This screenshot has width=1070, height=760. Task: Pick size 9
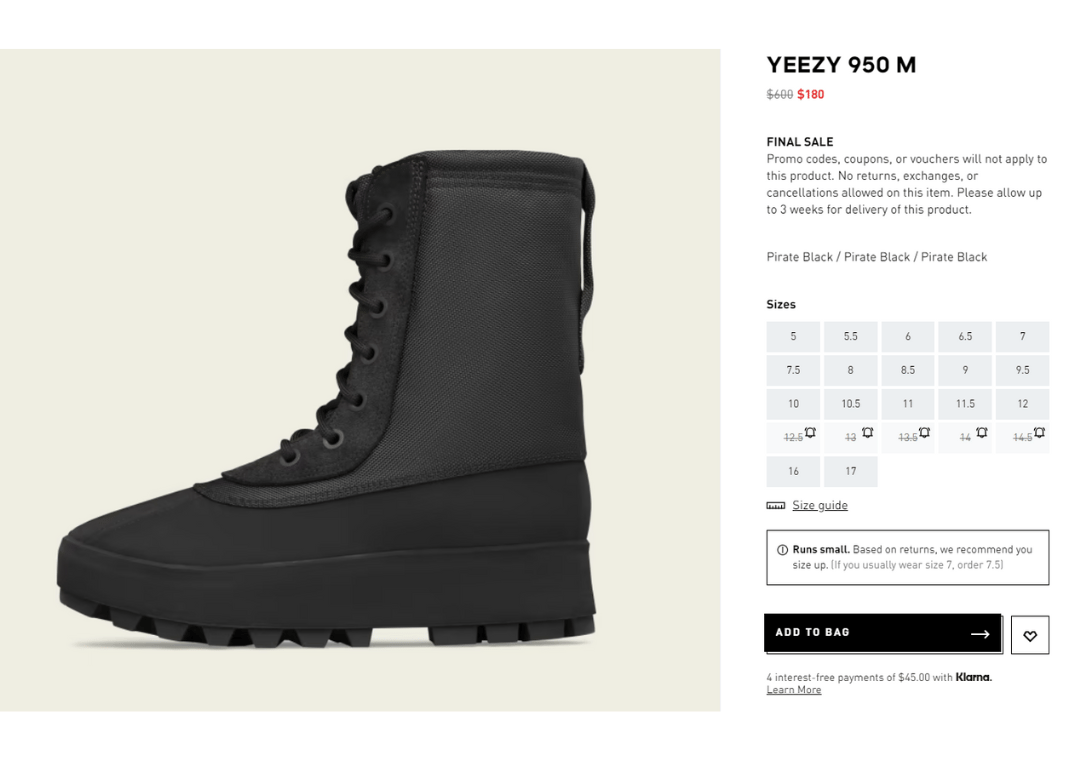pyautogui.click(x=965, y=370)
